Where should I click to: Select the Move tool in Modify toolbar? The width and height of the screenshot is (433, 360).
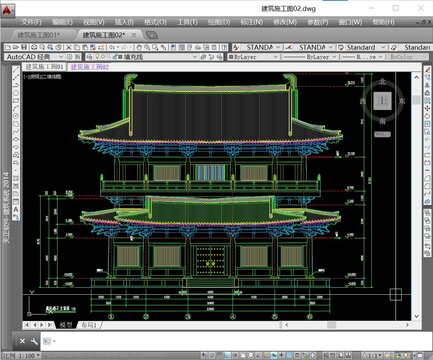coord(427,108)
